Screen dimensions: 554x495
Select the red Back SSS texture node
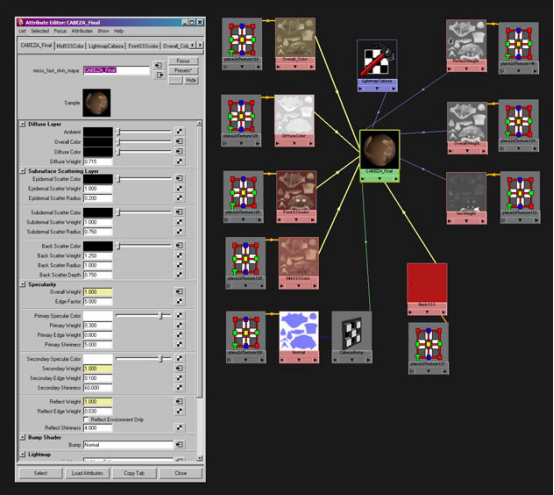click(x=427, y=289)
